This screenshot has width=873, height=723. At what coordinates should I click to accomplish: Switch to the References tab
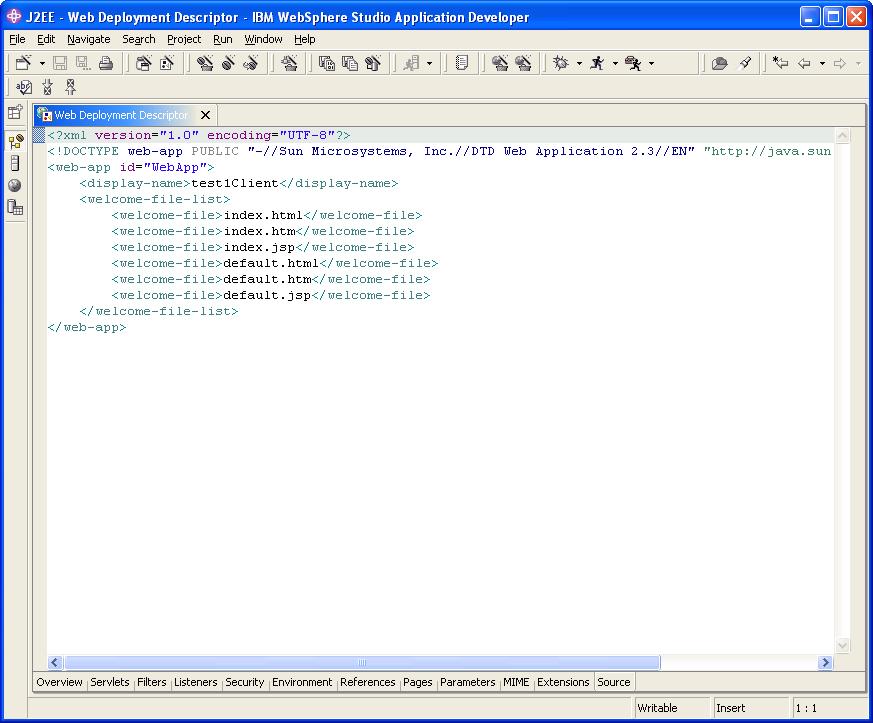click(367, 682)
